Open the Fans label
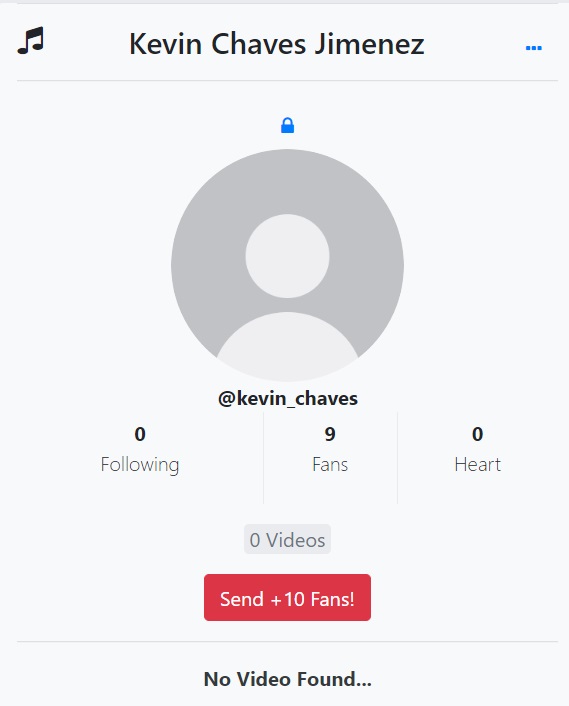This screenshot has height=706, width=569. tap(330, 465)
